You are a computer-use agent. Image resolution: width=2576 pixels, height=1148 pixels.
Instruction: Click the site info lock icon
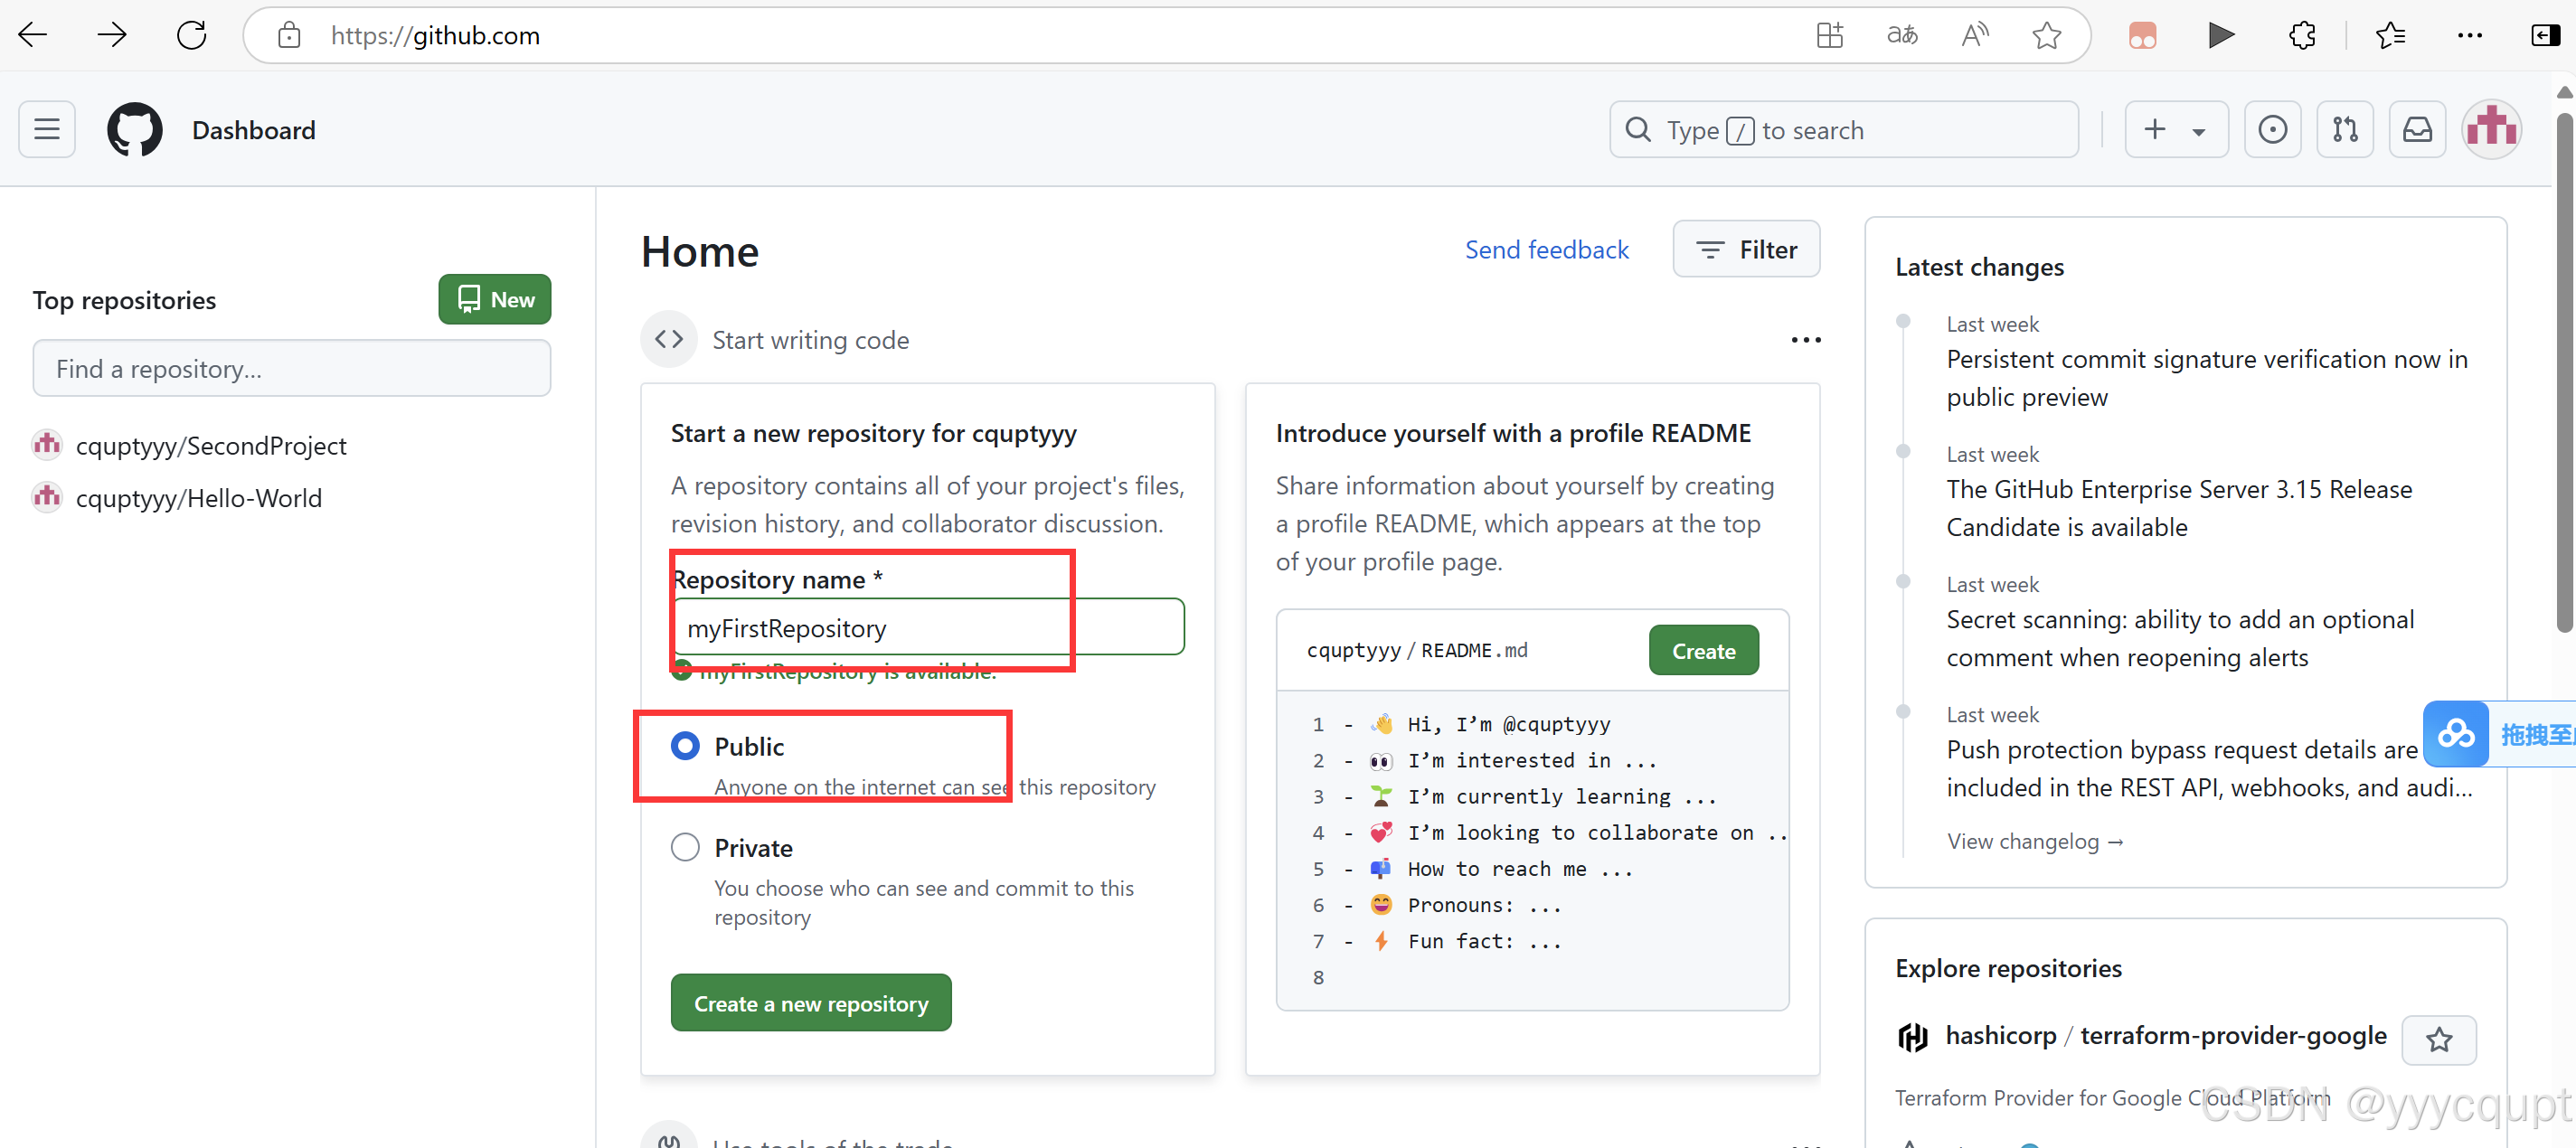pos(289,36)
